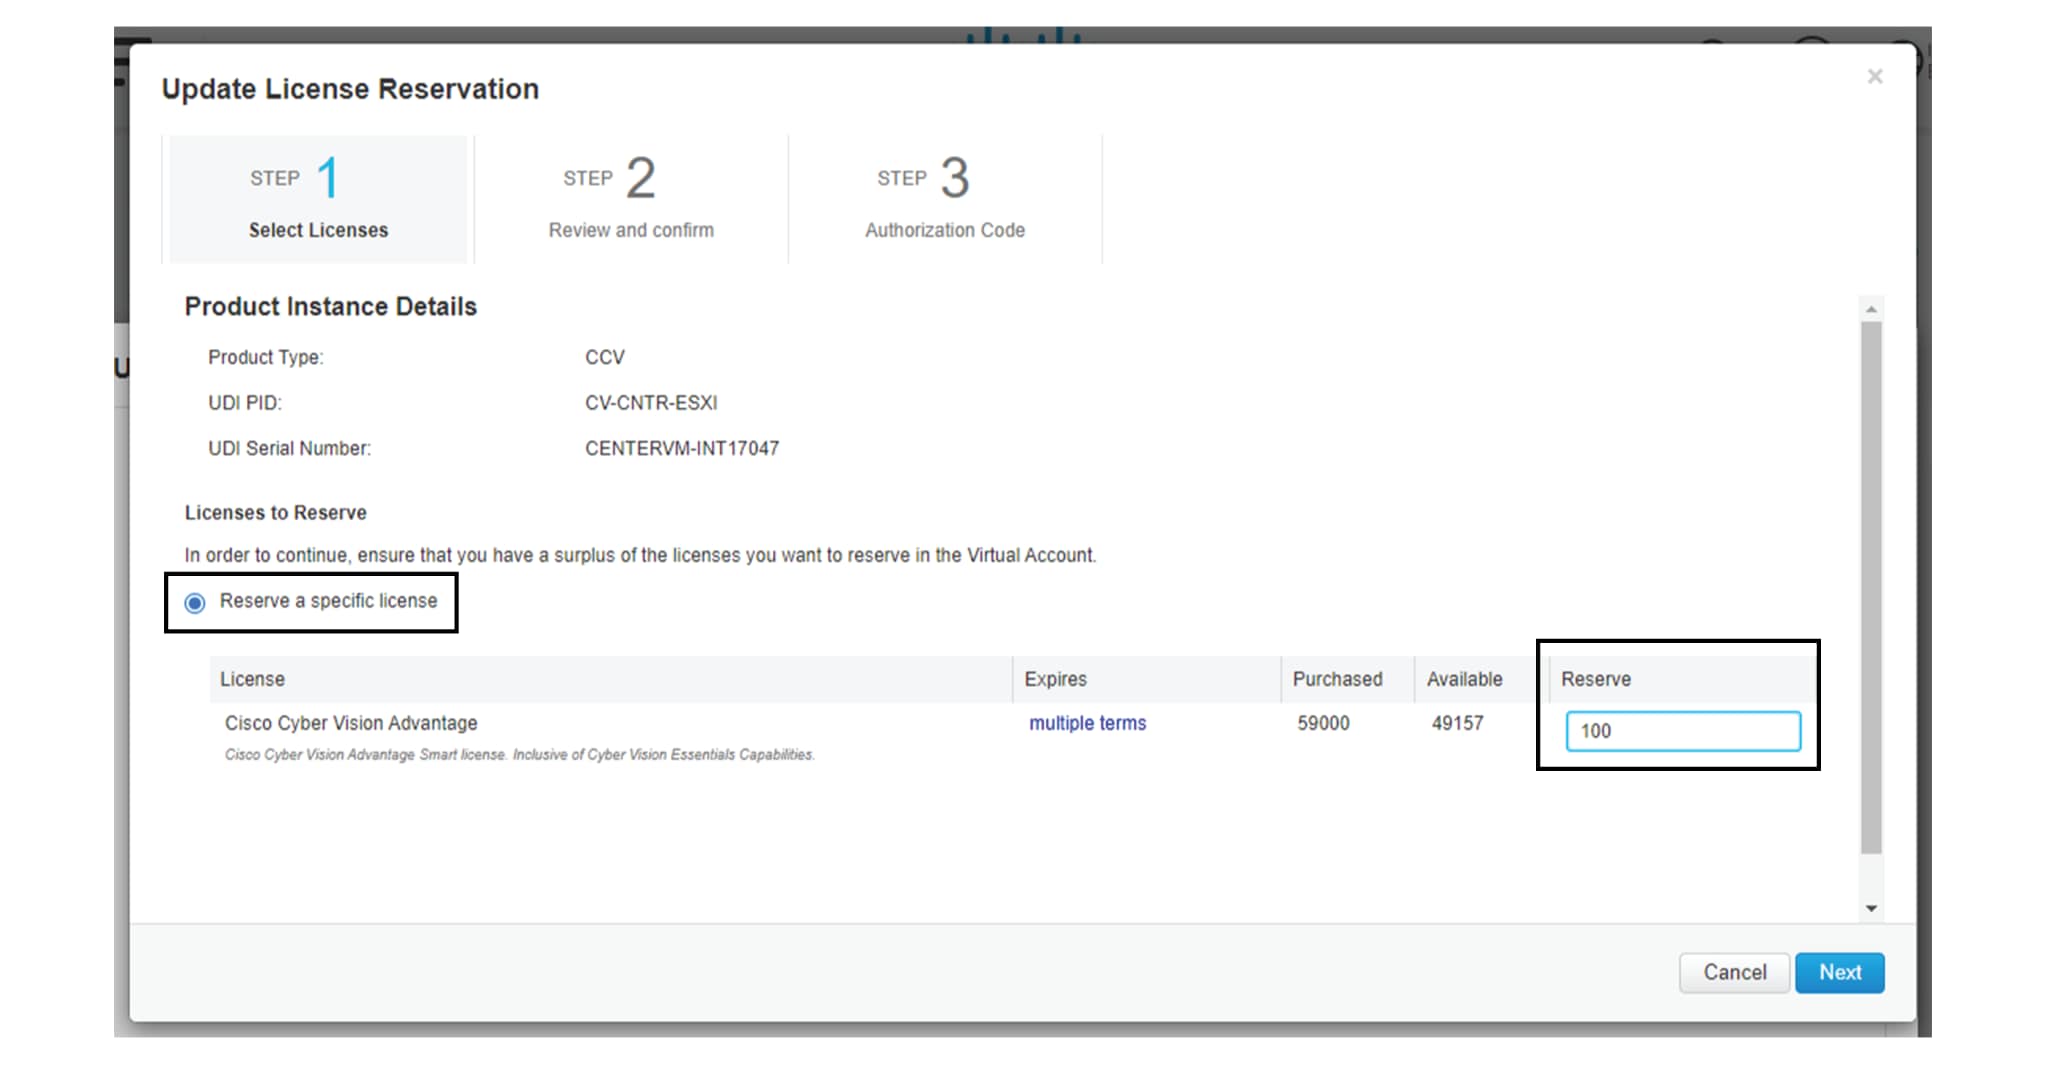Click the Licenses to Reserve heading

click(276, 513)
